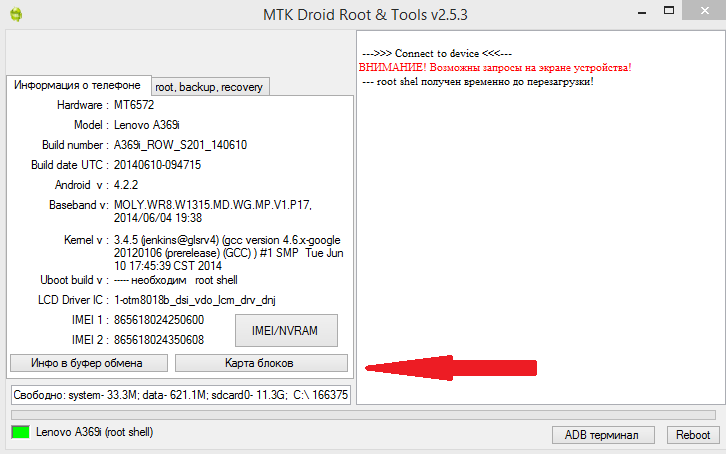Click the free space status field

tap(181, 395)
